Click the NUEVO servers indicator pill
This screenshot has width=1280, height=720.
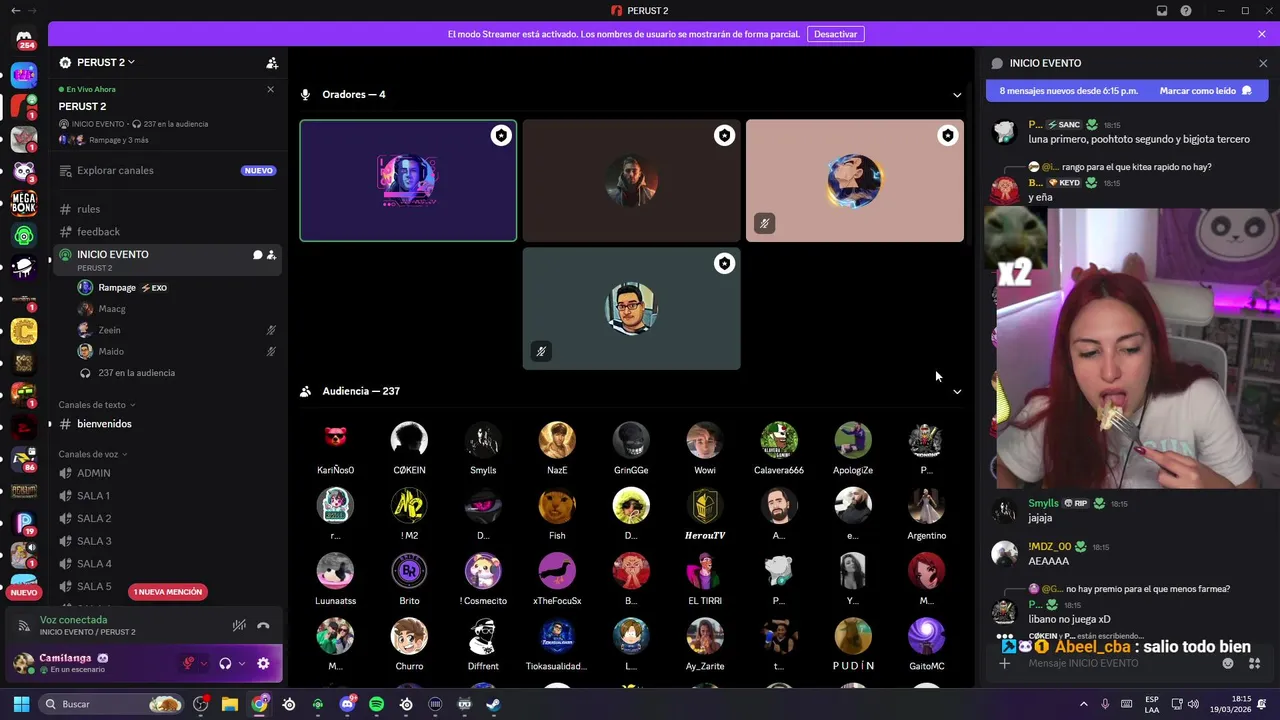click(24, 592)
